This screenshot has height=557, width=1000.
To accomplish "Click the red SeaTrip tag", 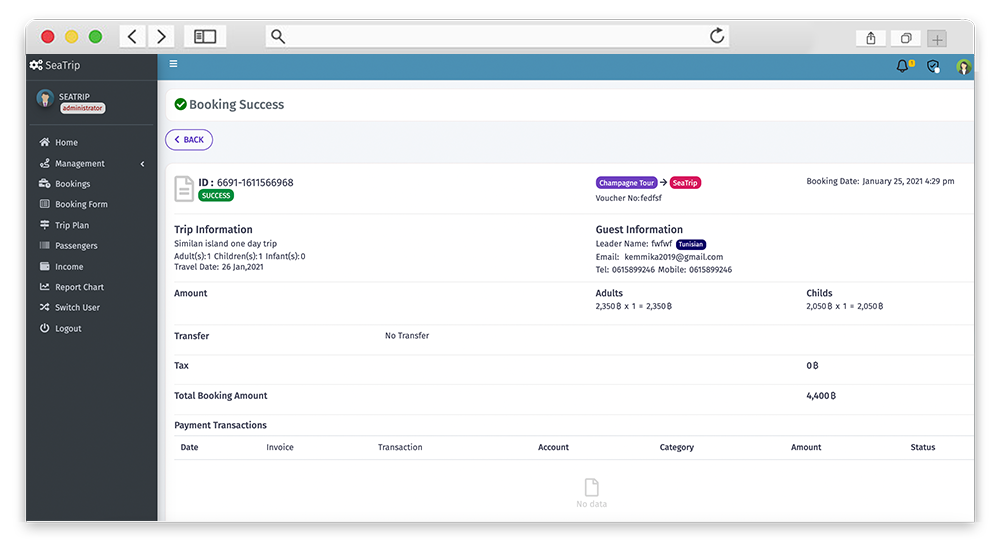I will pos(685,182).
